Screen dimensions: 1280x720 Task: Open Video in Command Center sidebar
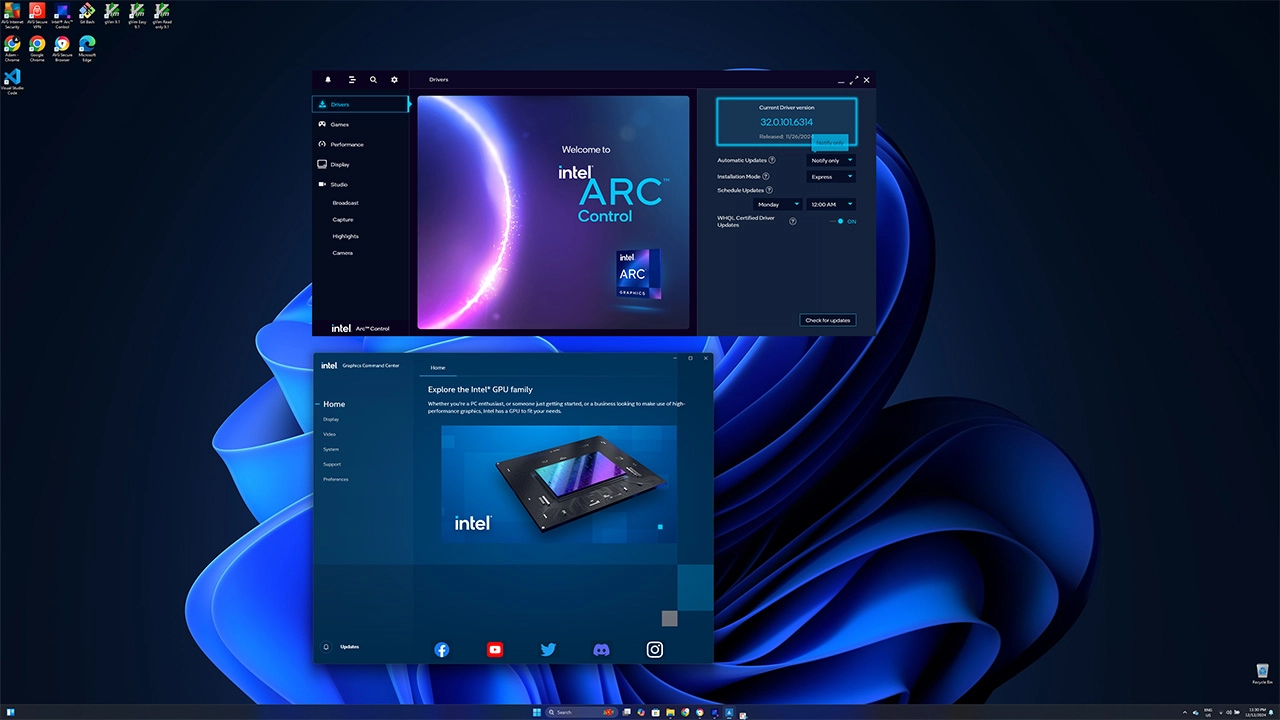(x=329, y=434)
